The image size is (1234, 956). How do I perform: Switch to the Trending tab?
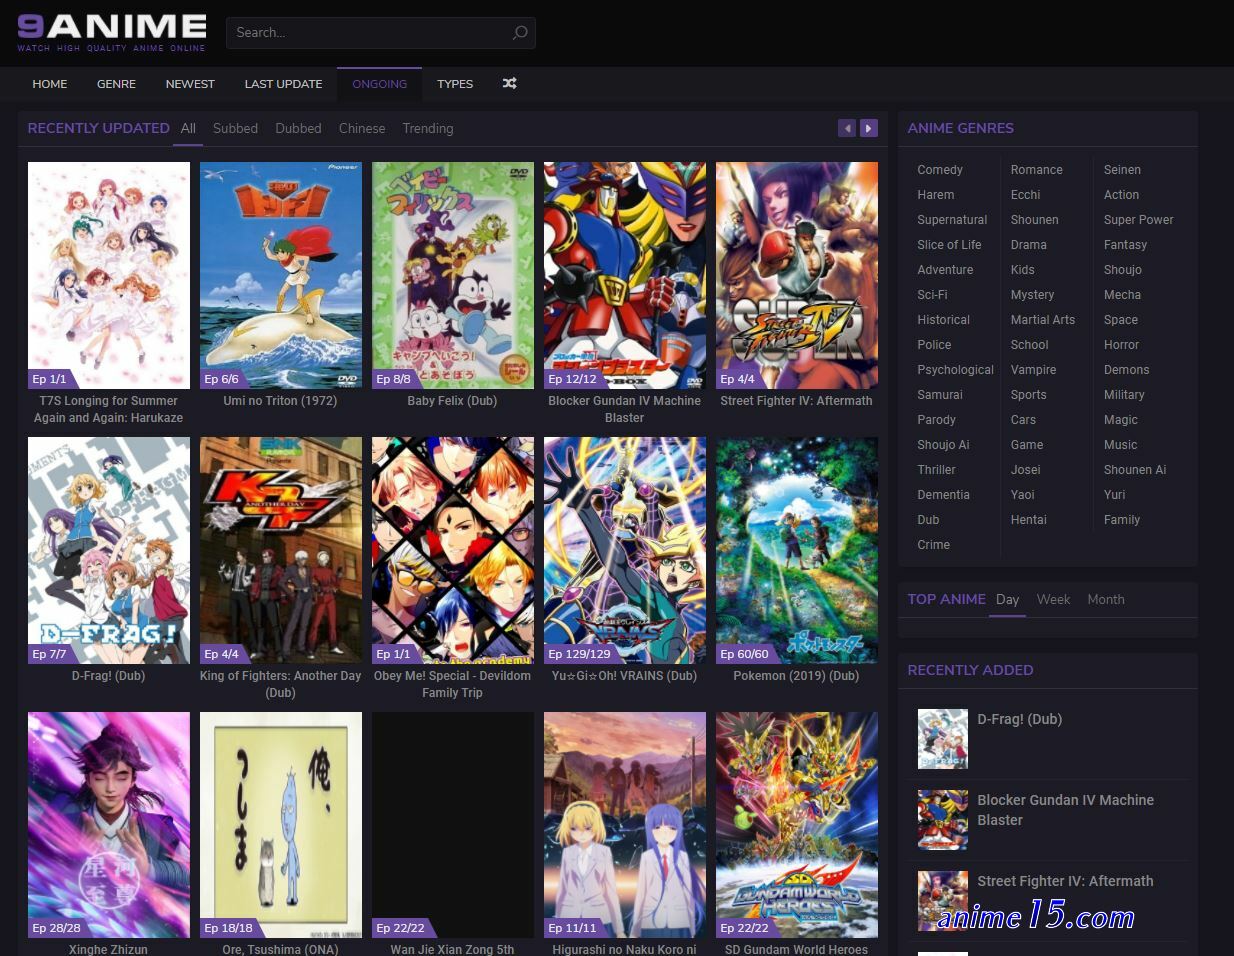[x=428, y=128]
